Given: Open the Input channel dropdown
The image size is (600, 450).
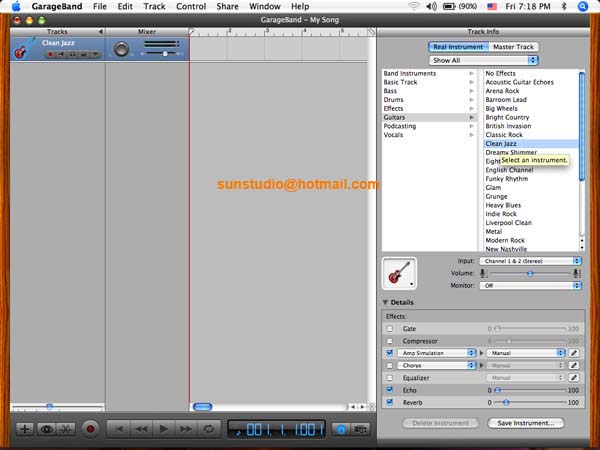Looking at the screenshot, I should coord(530,261).
